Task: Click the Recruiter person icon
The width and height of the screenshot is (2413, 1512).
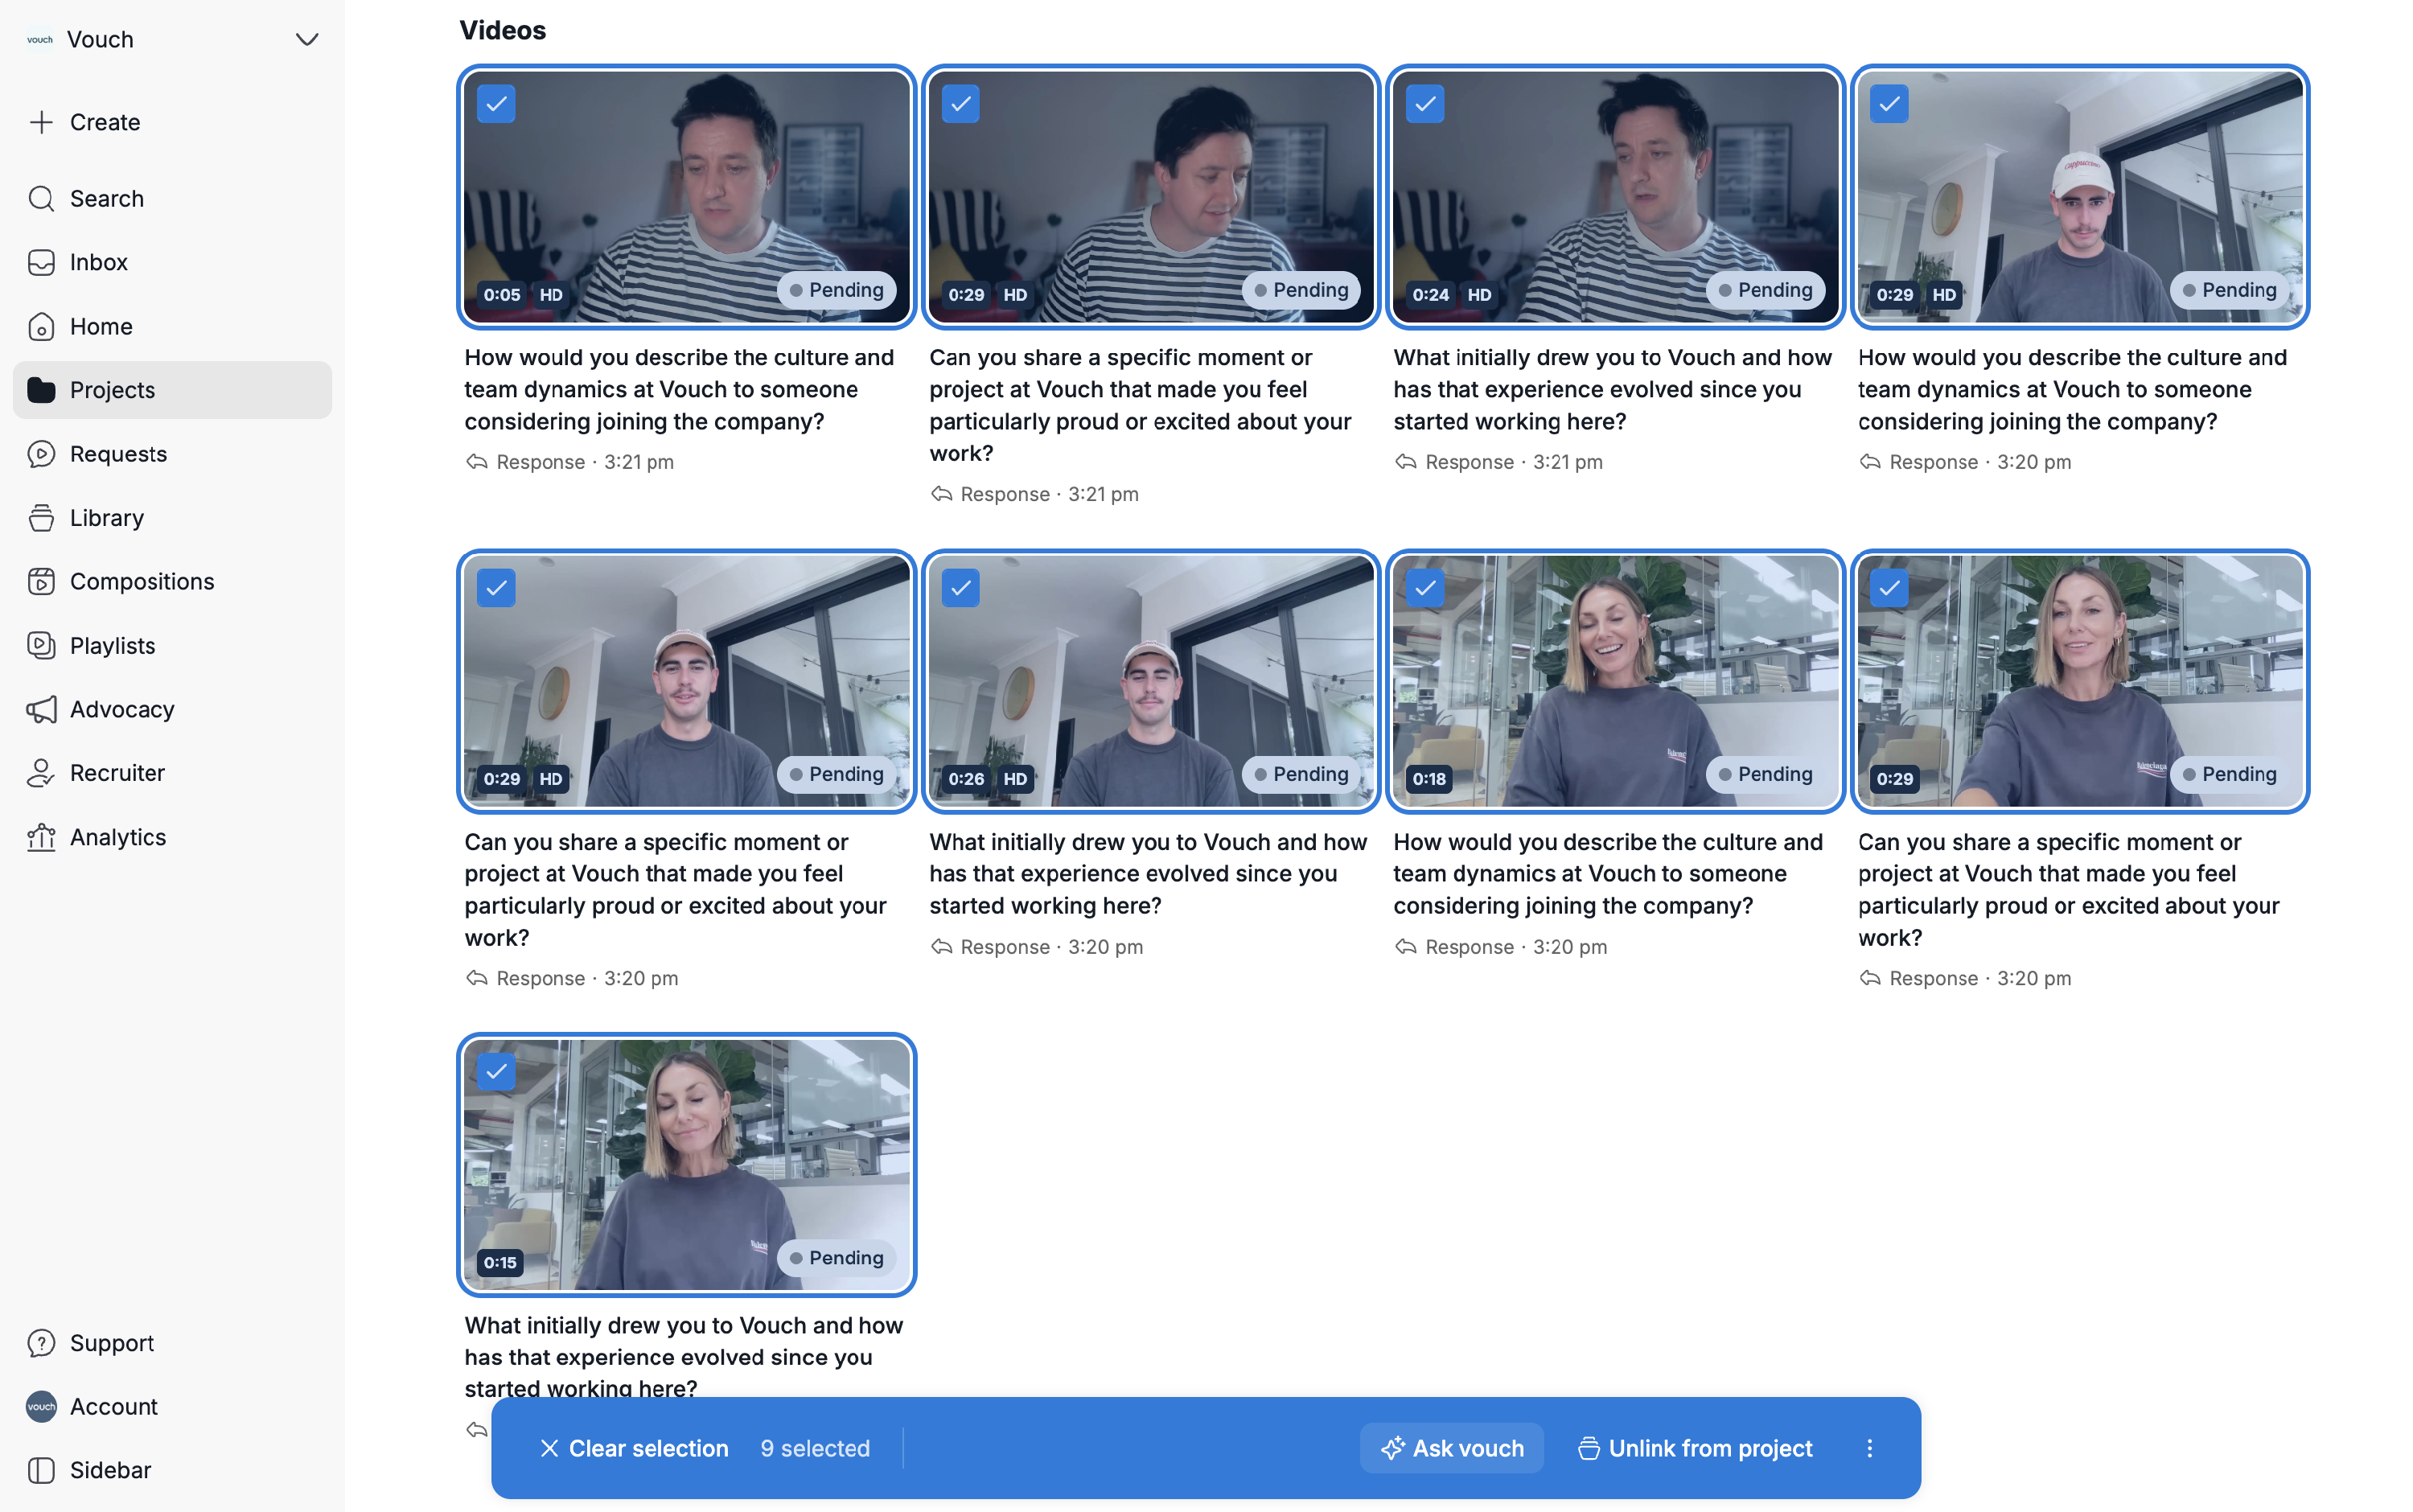Action: [41, 773]
